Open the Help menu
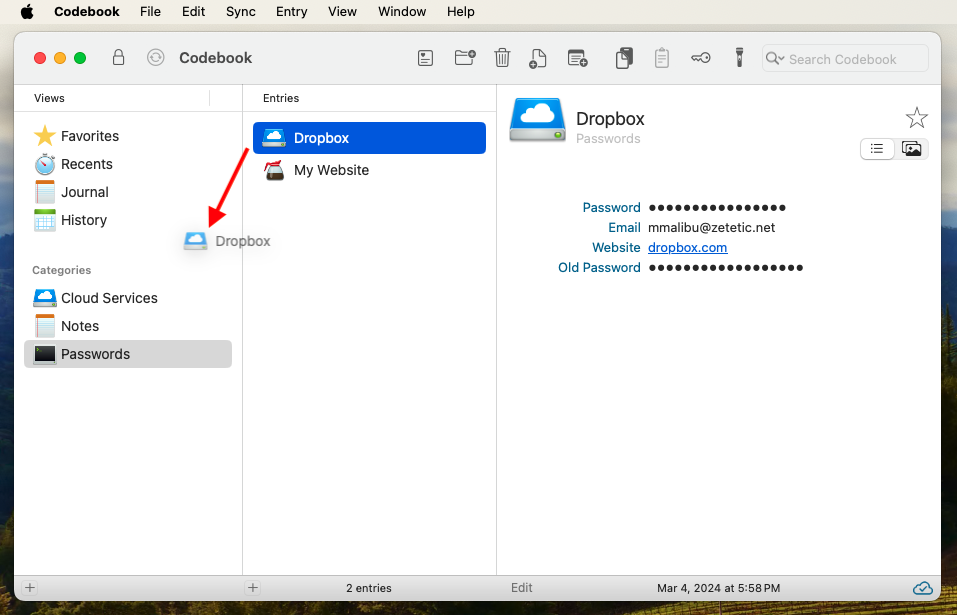The width and height of the screenshot is (957, 615). 461,12
